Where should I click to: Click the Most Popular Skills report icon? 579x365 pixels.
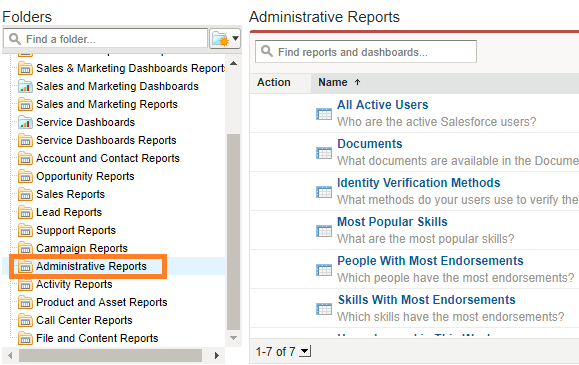[324, 231]
